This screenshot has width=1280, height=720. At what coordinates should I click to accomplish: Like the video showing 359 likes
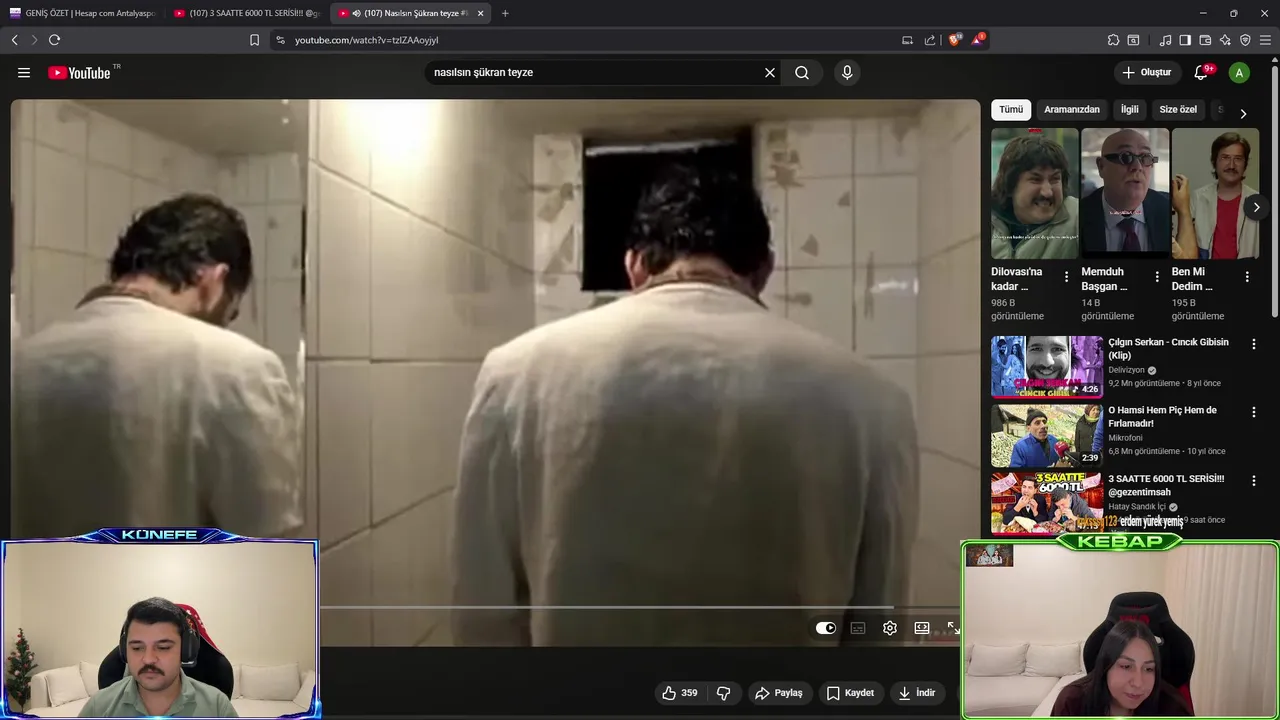pyautogui.click(x=680, y=693)
